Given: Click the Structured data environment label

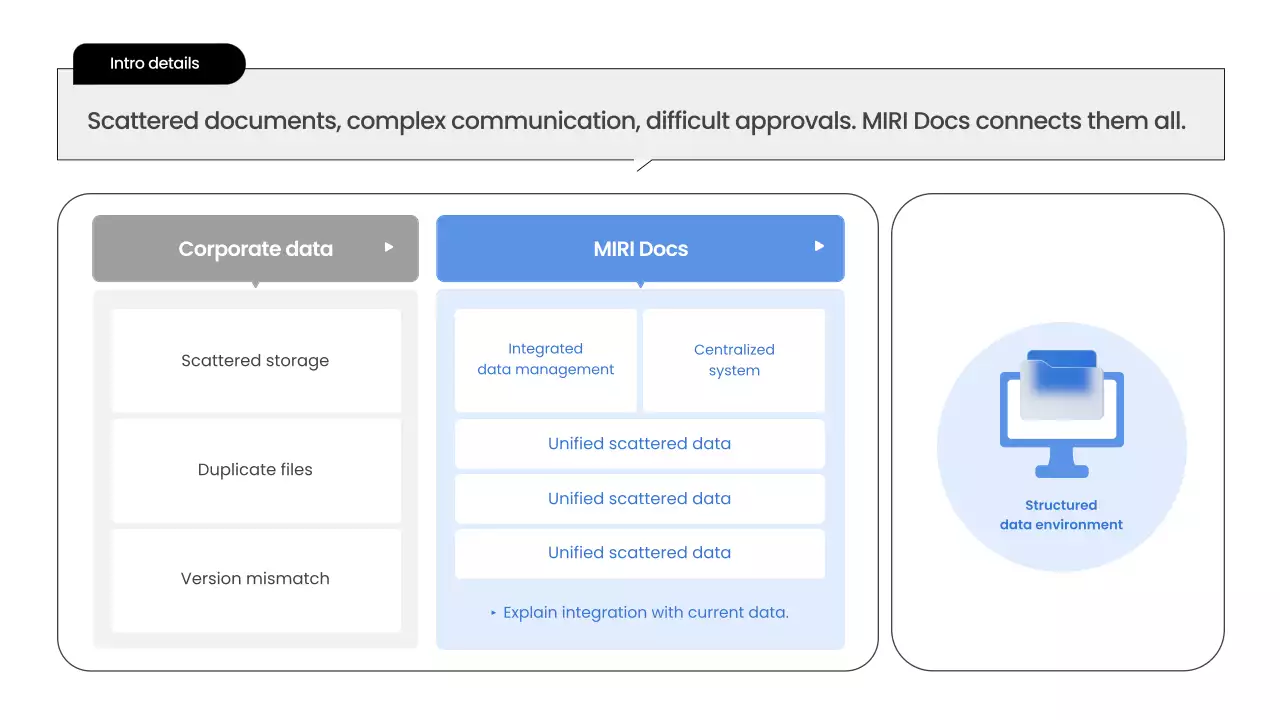Looking at the screenshot, I should [x=1061, y=515].
